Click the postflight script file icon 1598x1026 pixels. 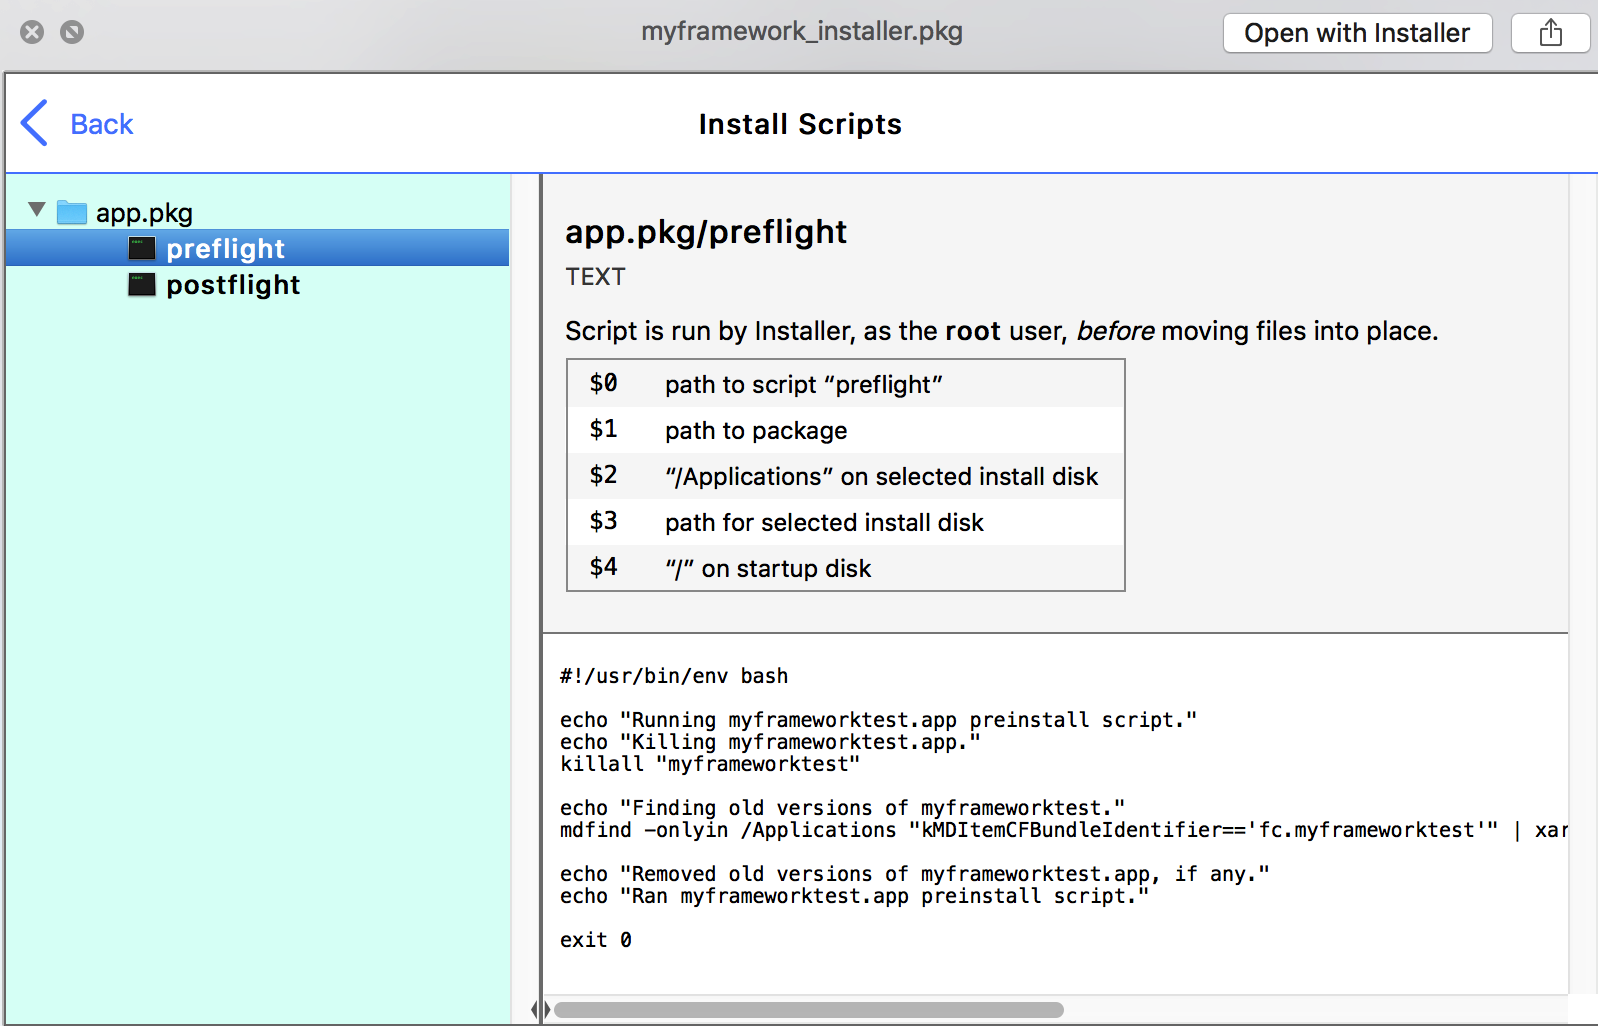[x=142, y=285]
